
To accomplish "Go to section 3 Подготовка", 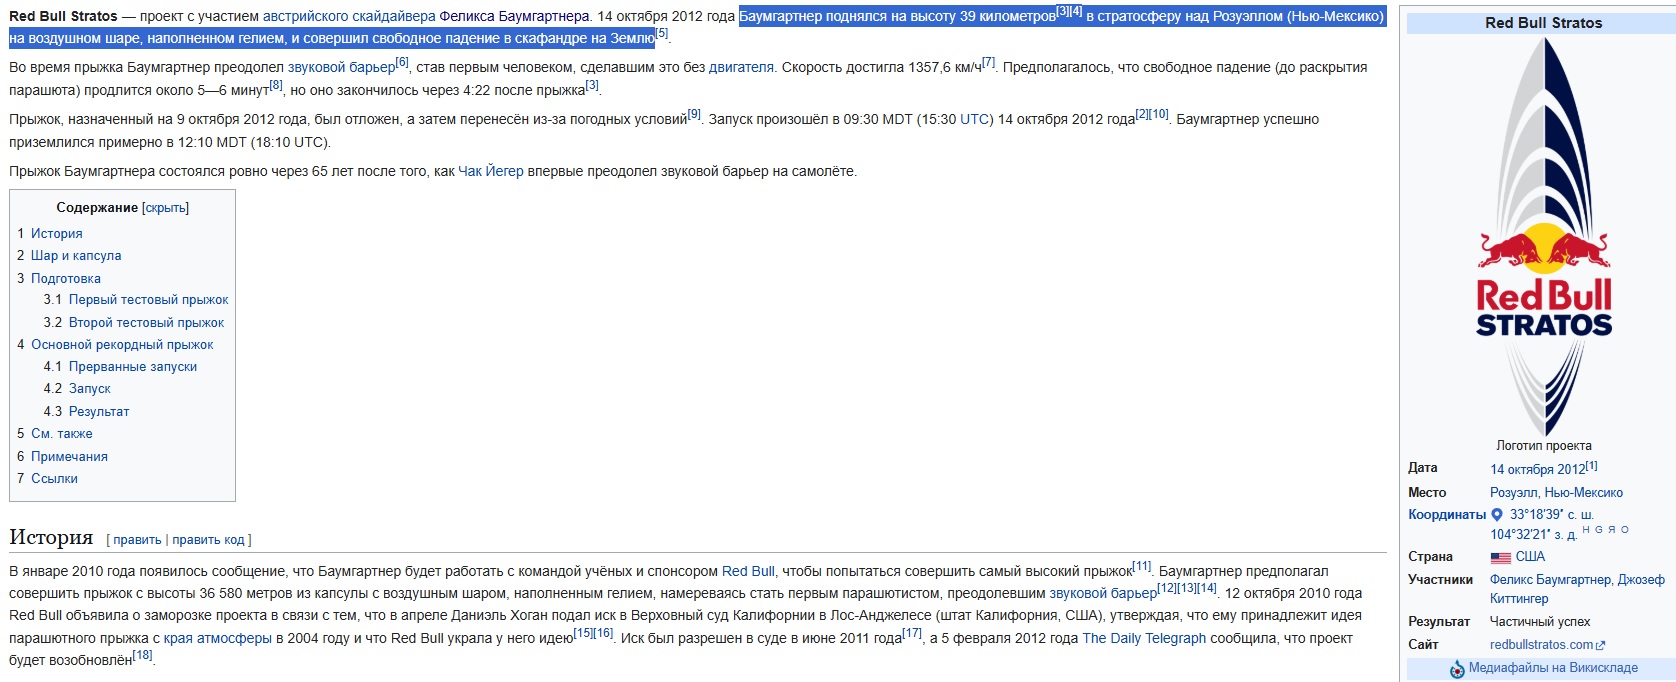I will 66,279.
